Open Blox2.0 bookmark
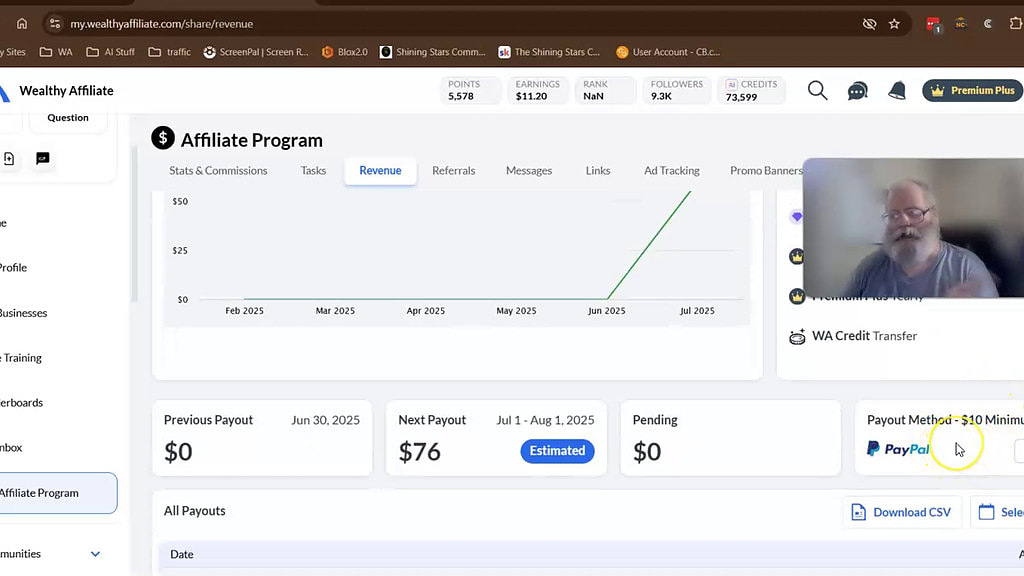The width and height of the screenshot is (1024, 576). tap(344, 52)
